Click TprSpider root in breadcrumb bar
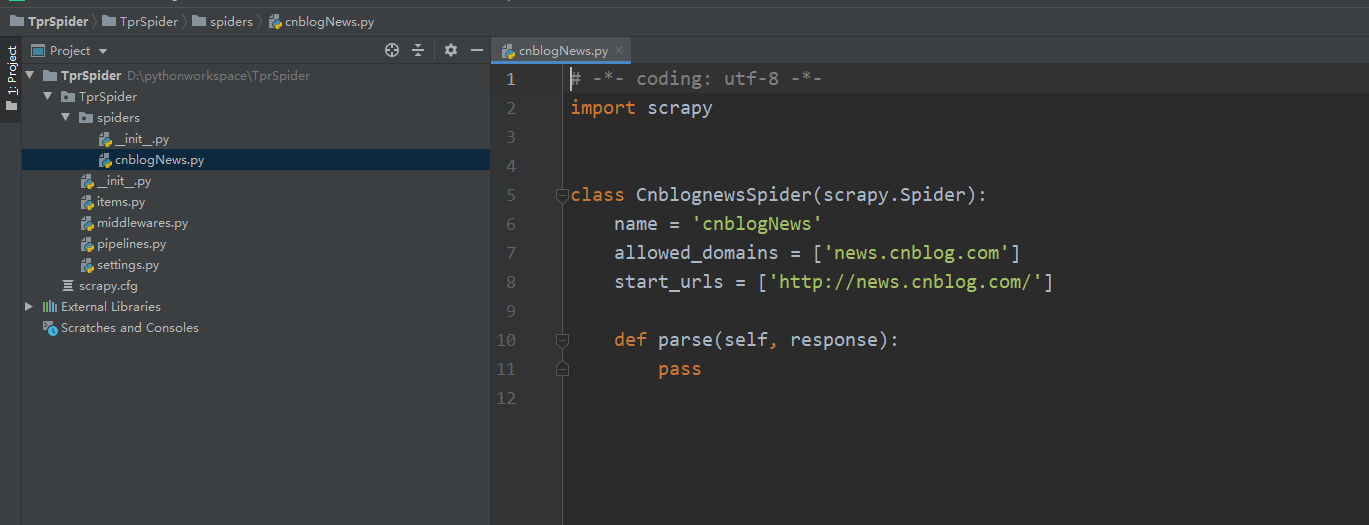The image size is (1369, 525). [50, 21]
